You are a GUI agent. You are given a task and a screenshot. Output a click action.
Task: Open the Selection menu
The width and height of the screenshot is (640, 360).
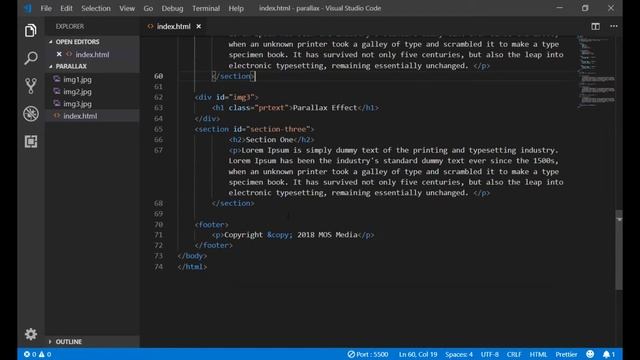(96, 8)
